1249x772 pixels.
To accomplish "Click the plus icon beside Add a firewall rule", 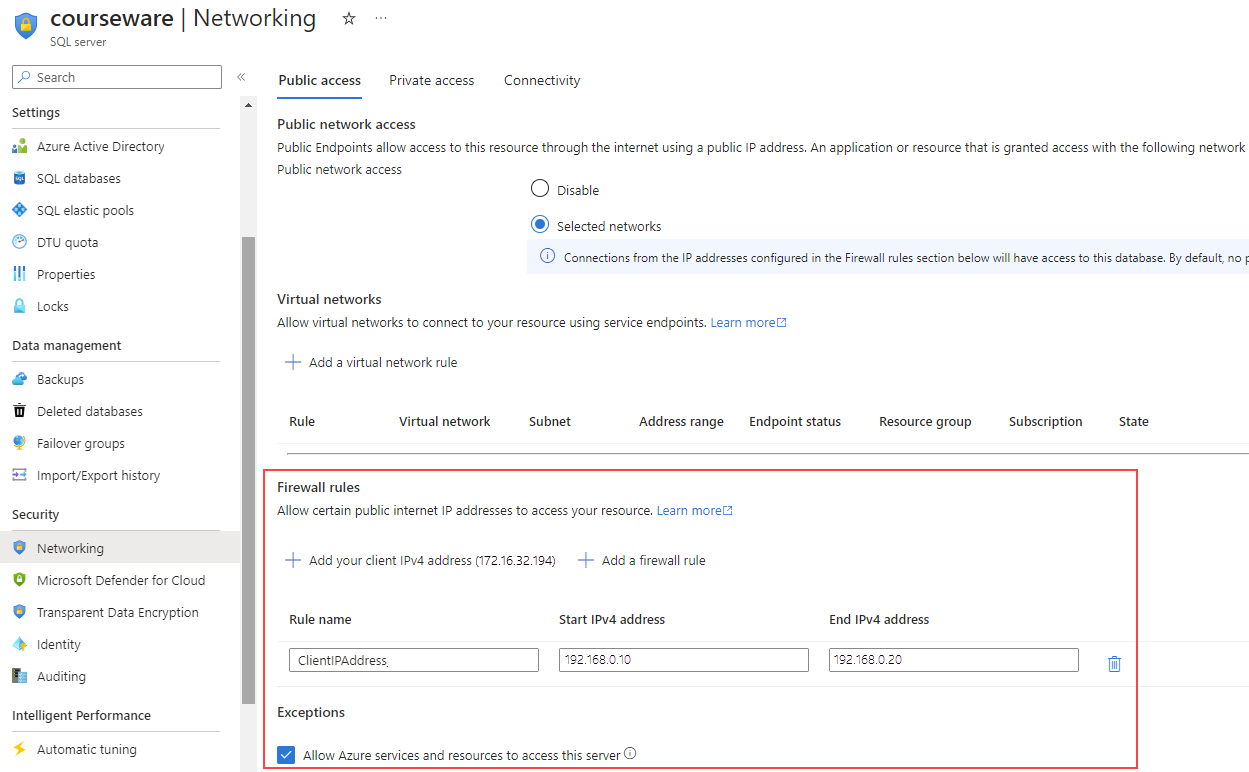I will tap(586, 560).
